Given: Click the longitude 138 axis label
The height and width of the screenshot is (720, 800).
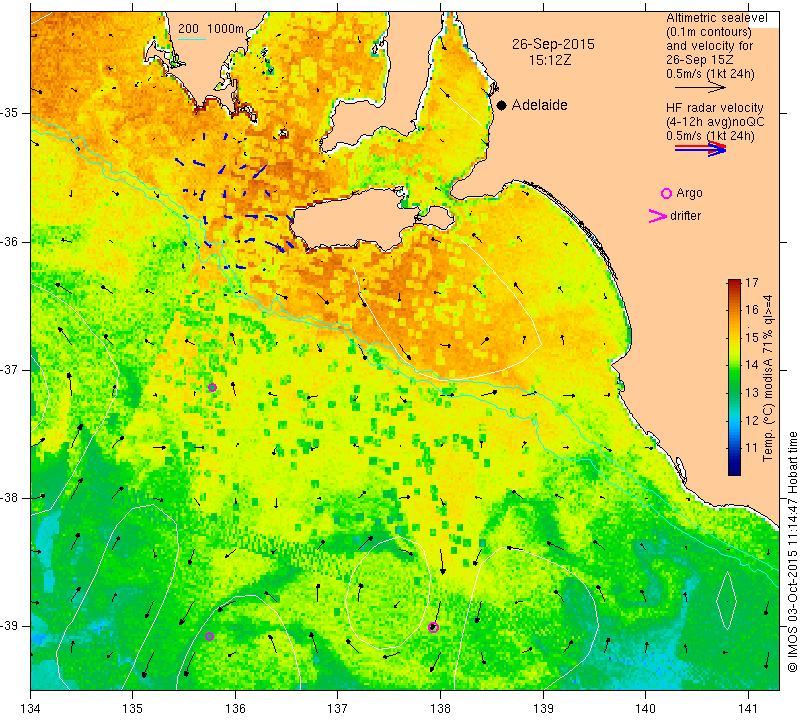Looking at the screenshot, I should 440,708.
